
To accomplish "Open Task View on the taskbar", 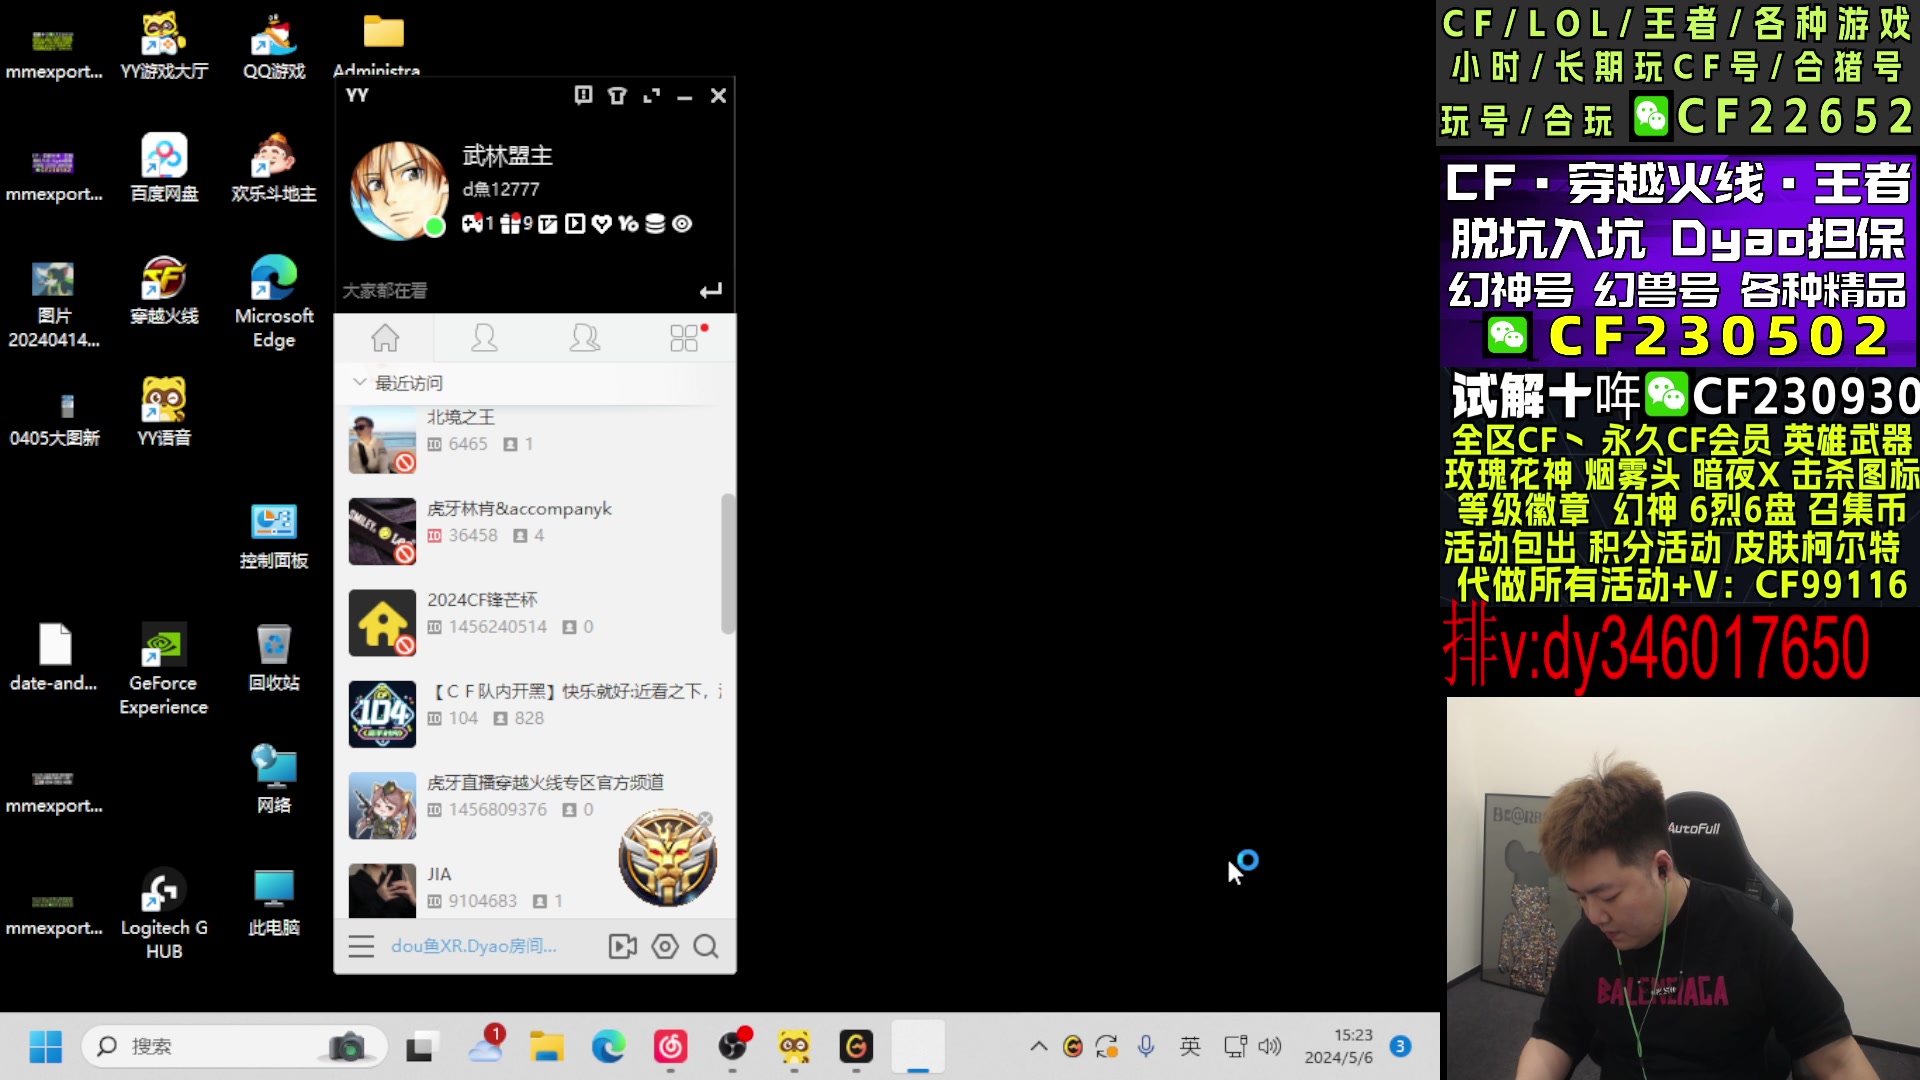I will 420,1047.
